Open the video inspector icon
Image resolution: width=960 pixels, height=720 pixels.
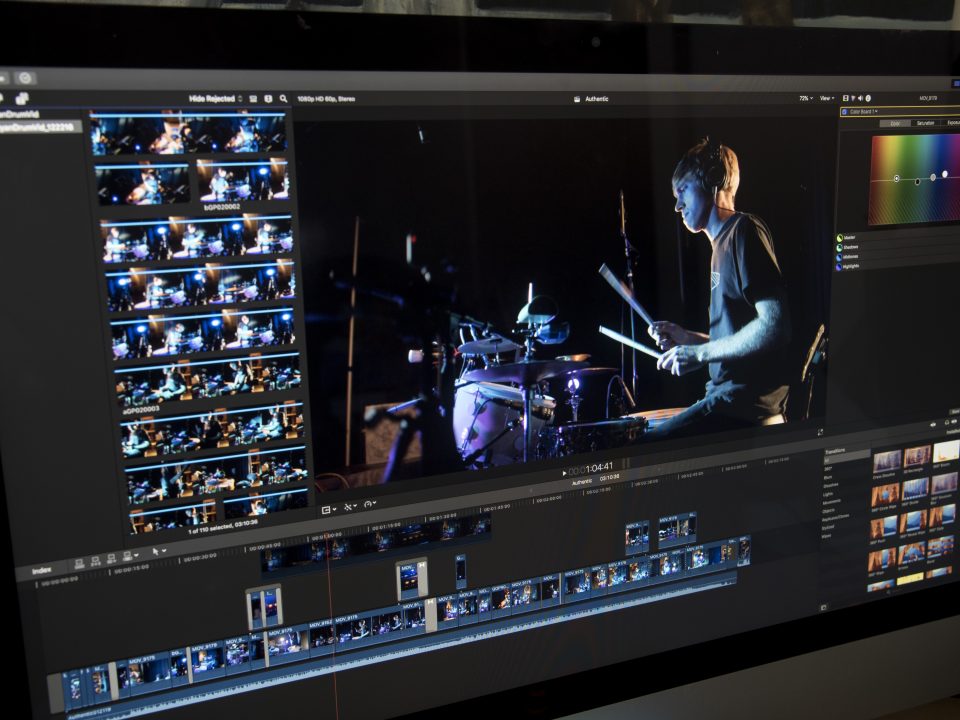pyautogui.click(x=846, y=98)
